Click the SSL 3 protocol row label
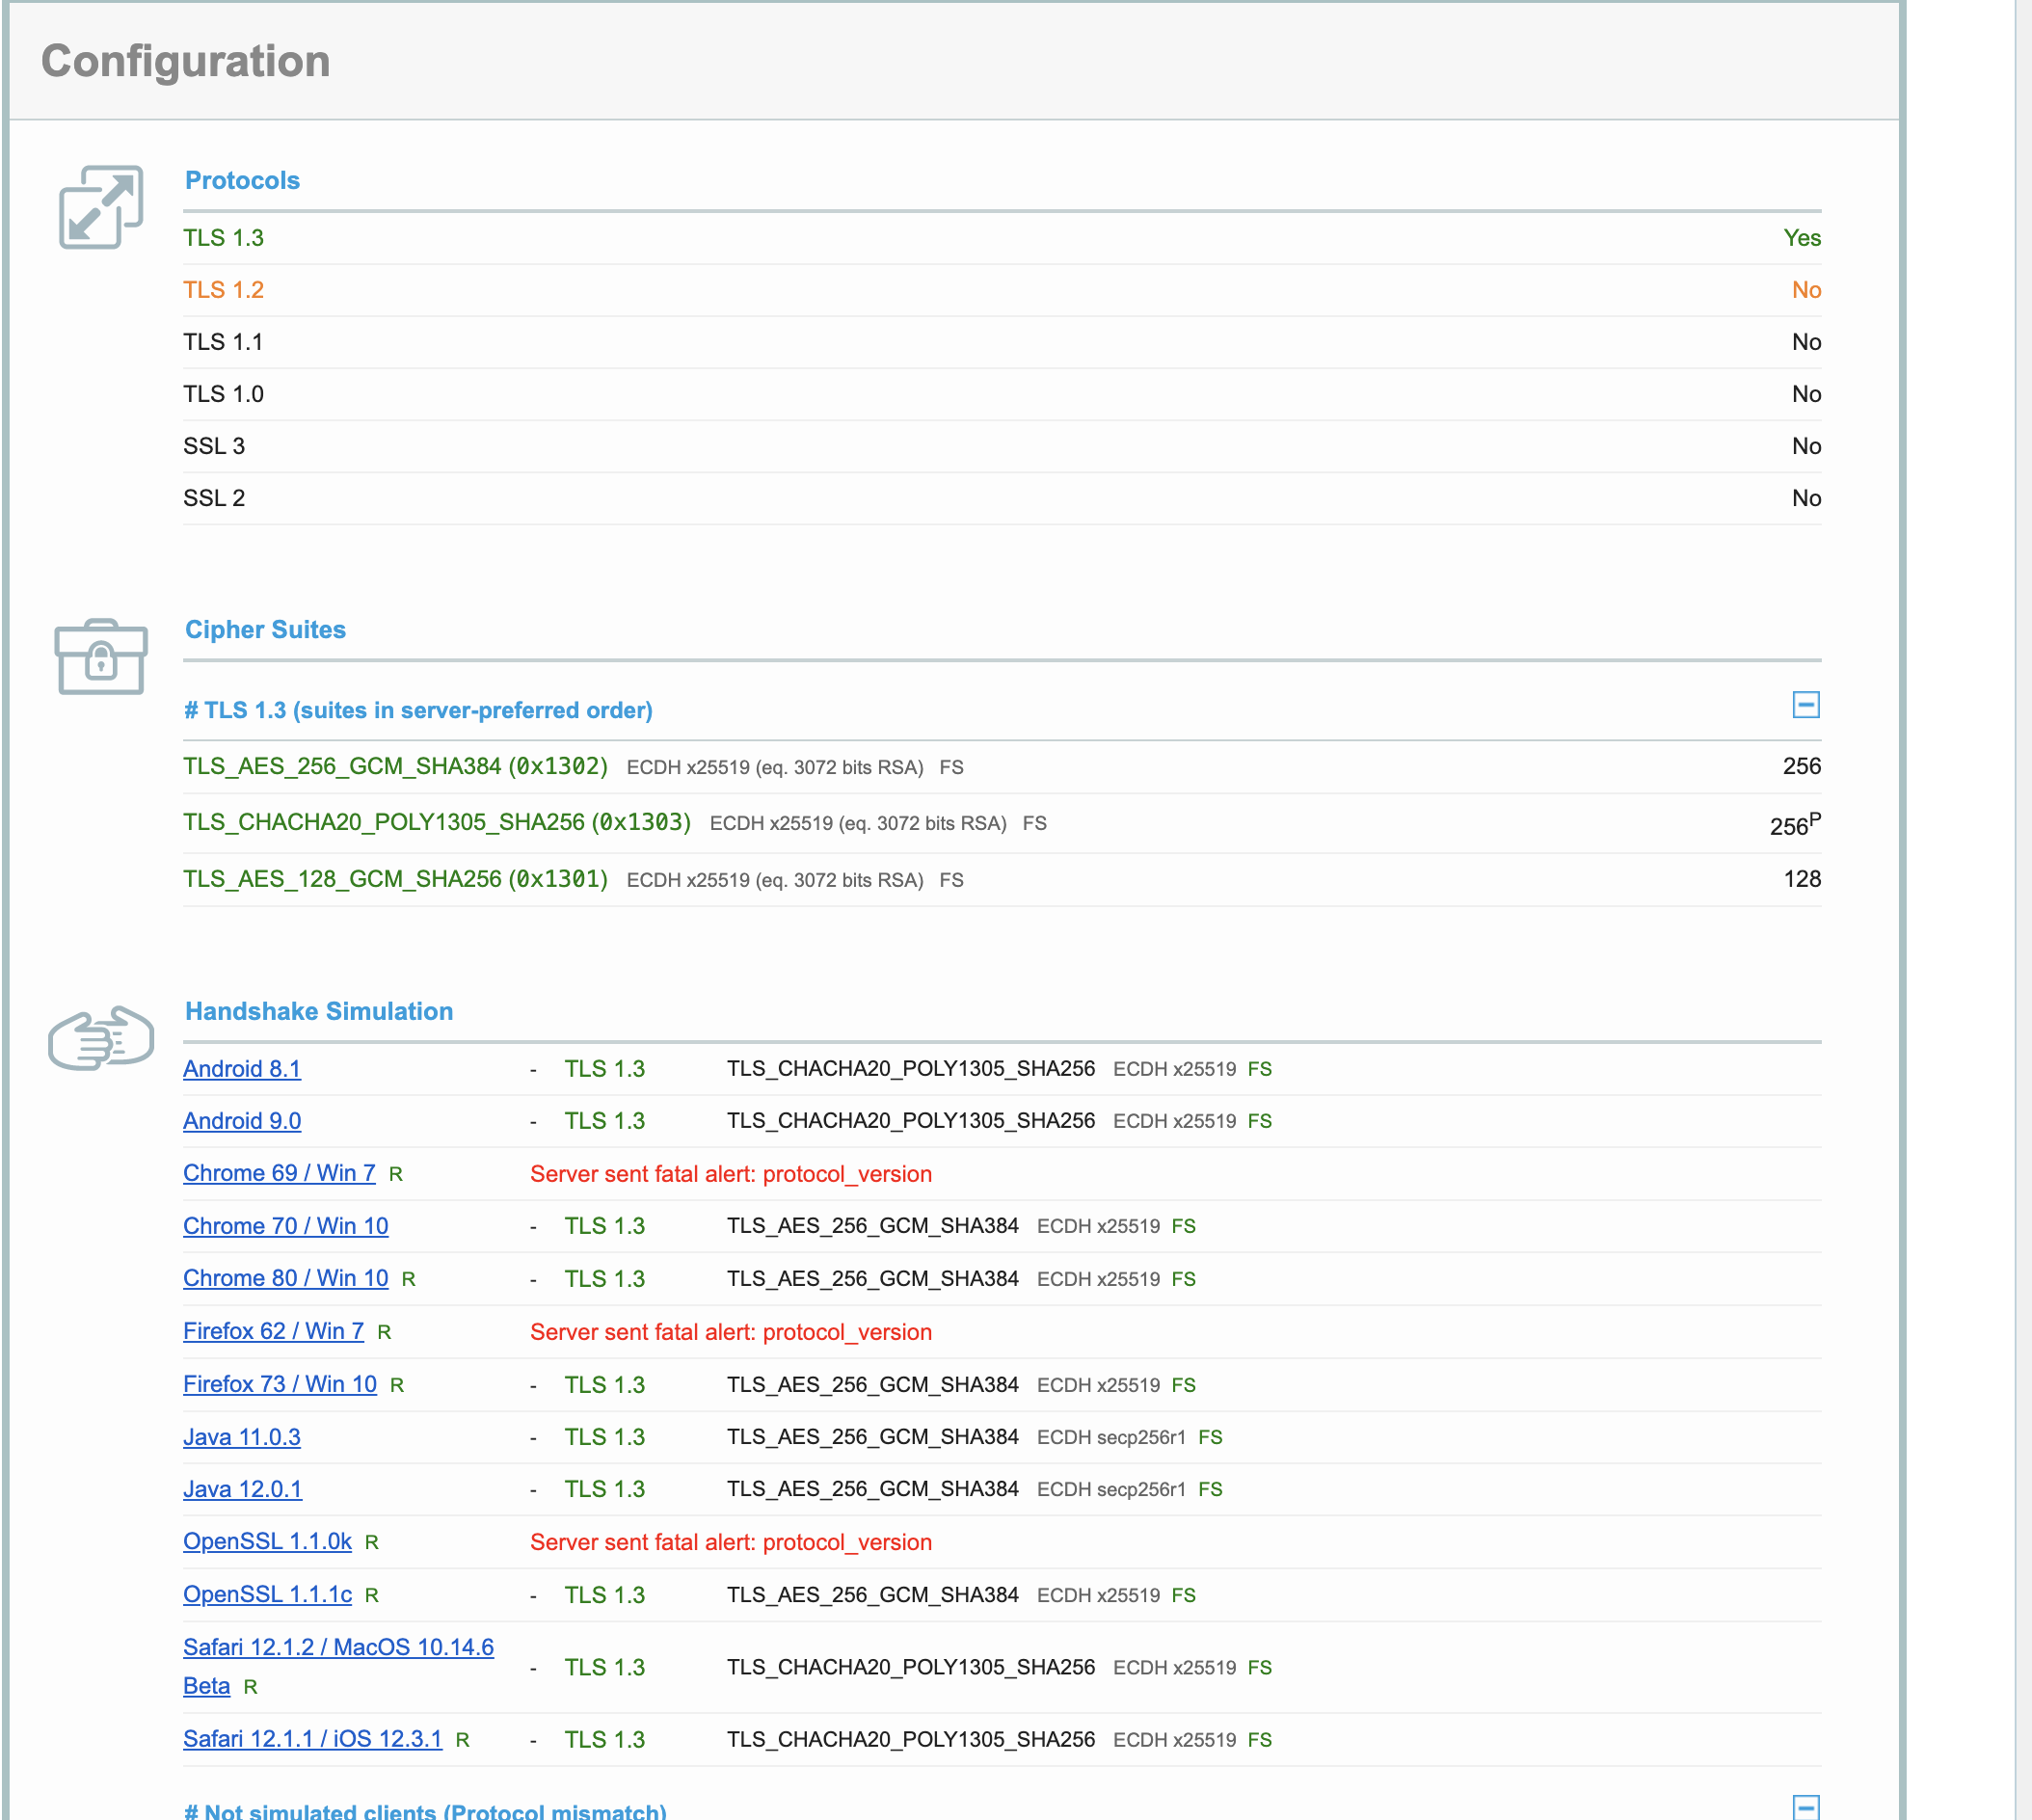The image size is (2032, 1820). 214,446
